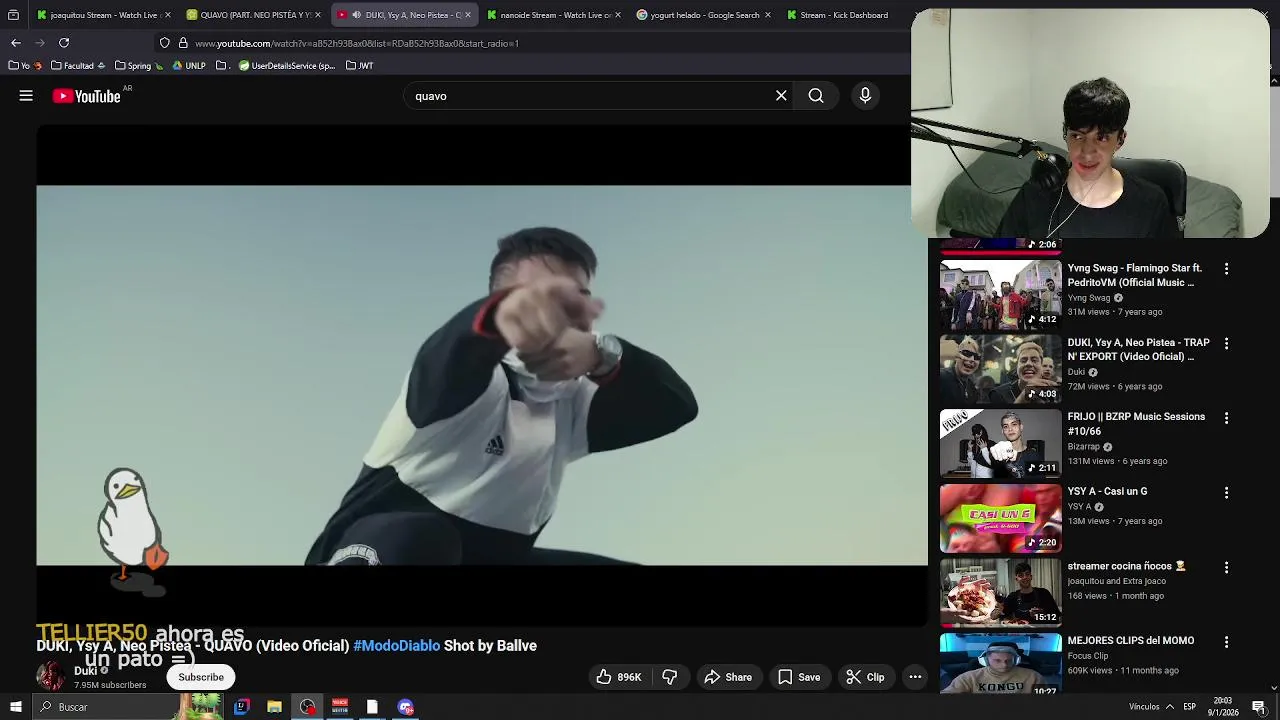This screenshot has height=720, width=1280.
Task: Open YSY A Casi un G thumbnail
Action: point(1000,518)
